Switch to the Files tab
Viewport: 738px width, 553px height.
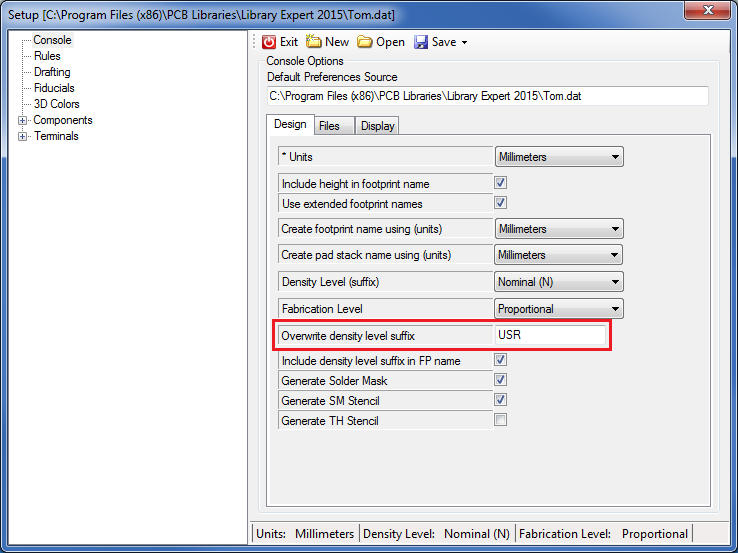pos(329,126)
